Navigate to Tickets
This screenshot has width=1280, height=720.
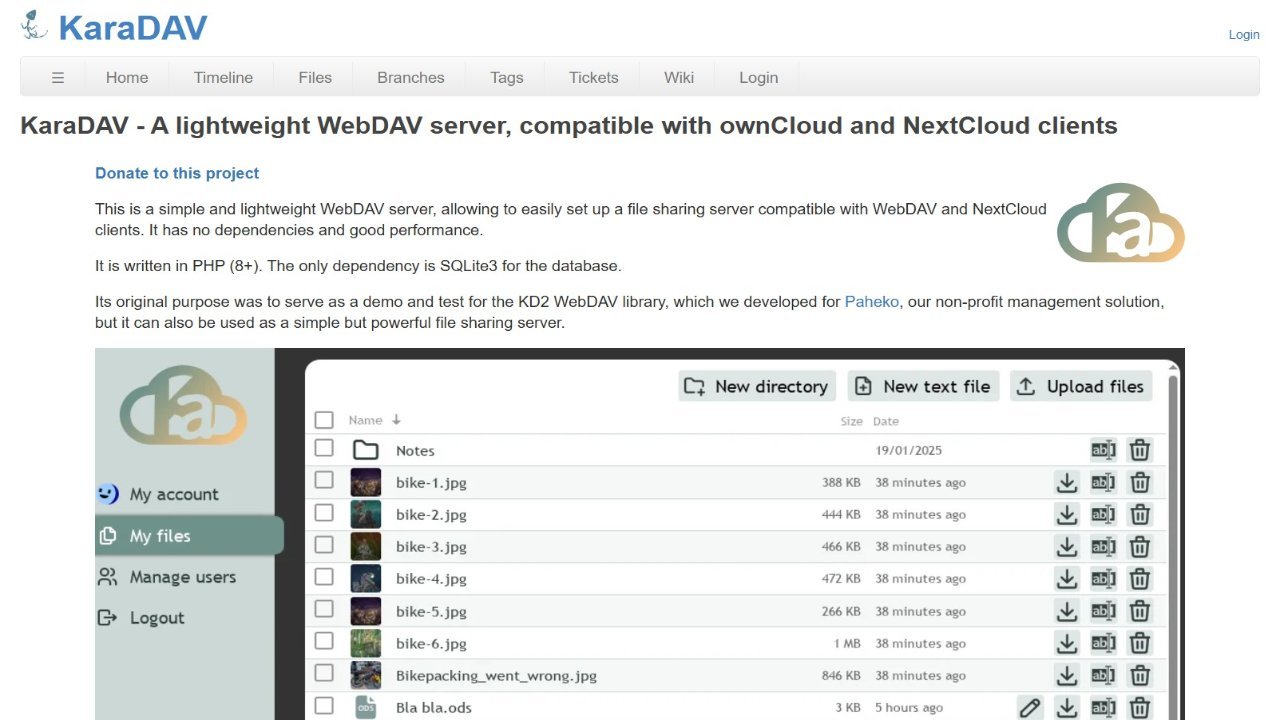point(594,77)
